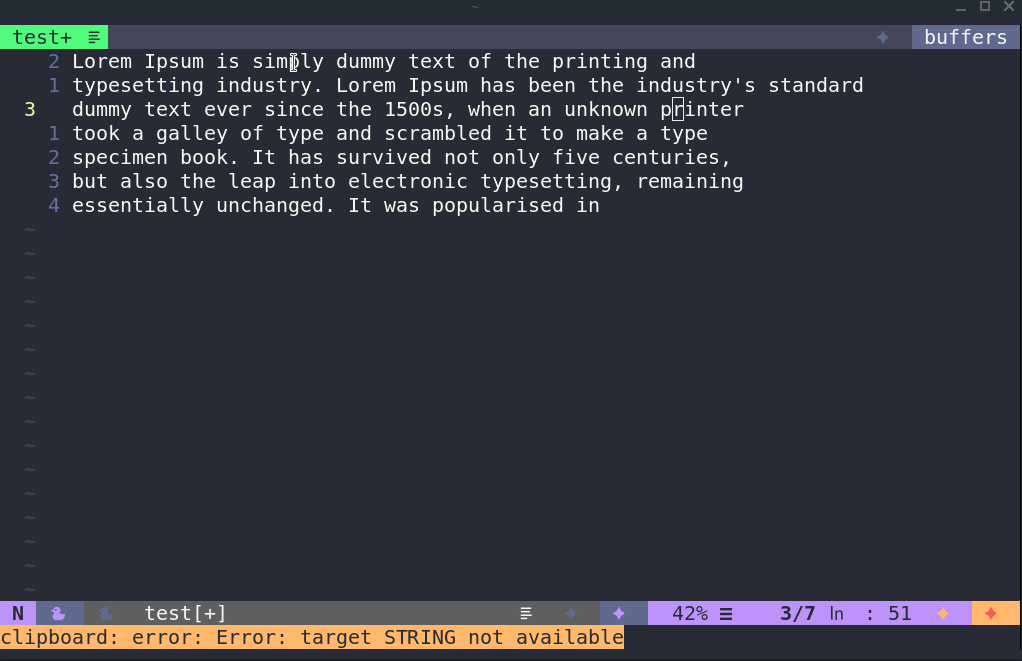Click line number 3 in the gutter

click(29, 109)
